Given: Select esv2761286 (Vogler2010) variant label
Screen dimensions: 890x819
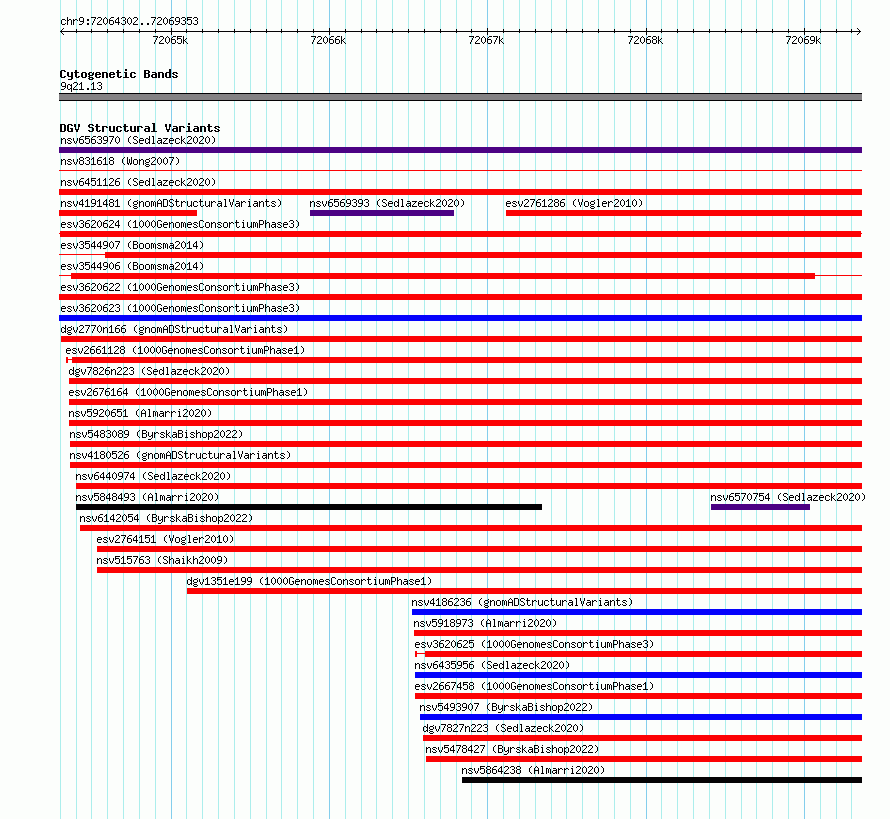Looking at the screenshot, I should click(574, 203).
